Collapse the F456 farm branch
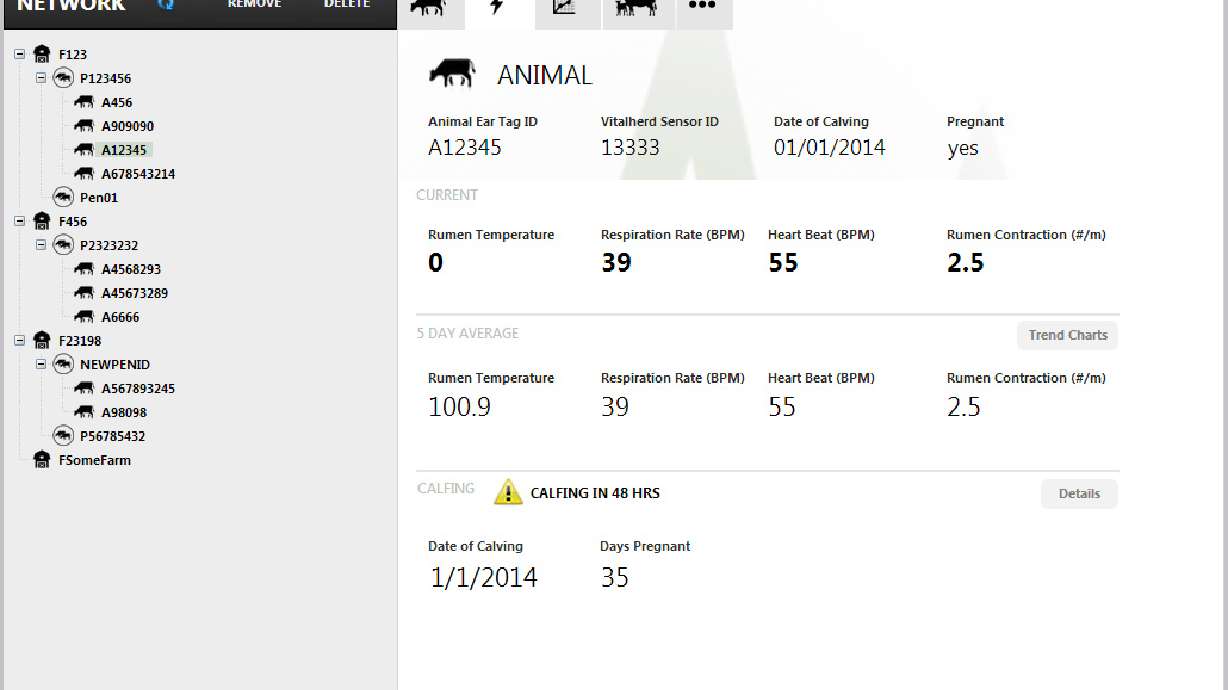1228x690 pixels. [x=18, y=221]
